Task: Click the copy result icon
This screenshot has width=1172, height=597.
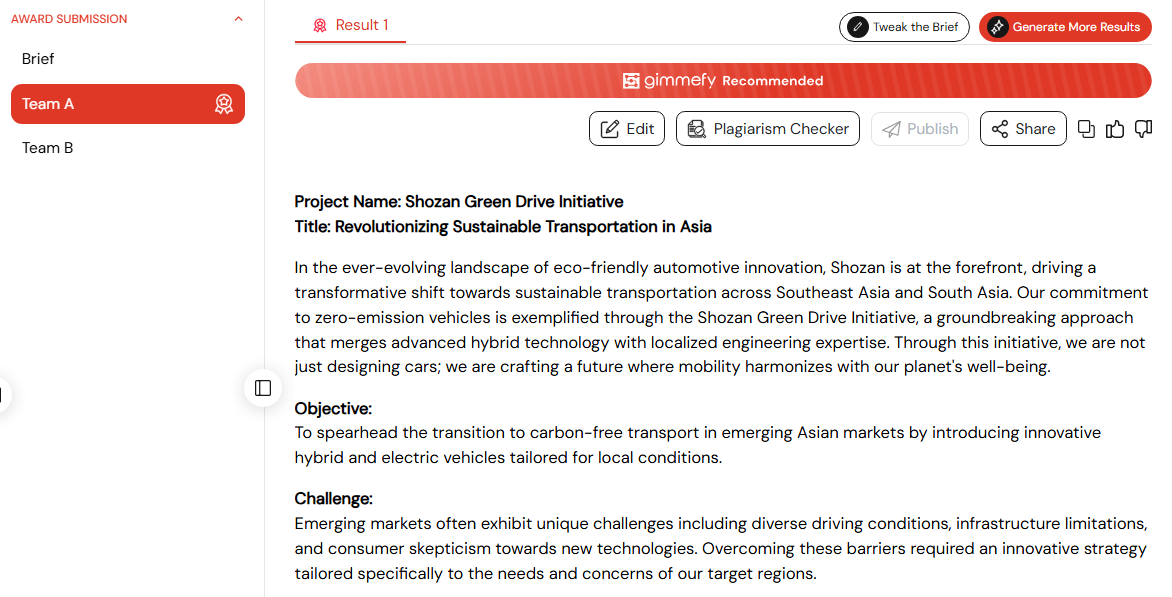Action: click(1086, 129)
